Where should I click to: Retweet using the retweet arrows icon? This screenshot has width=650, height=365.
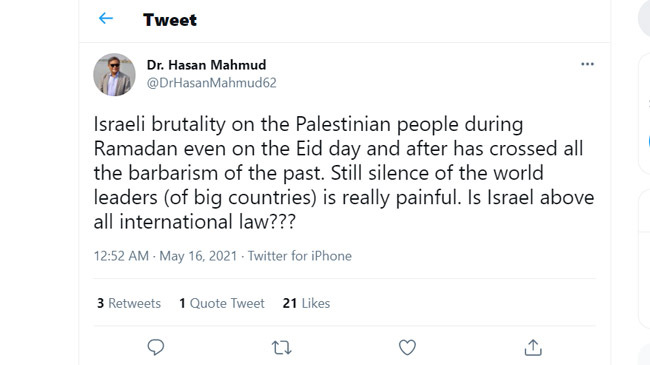[x=281, y=348]
